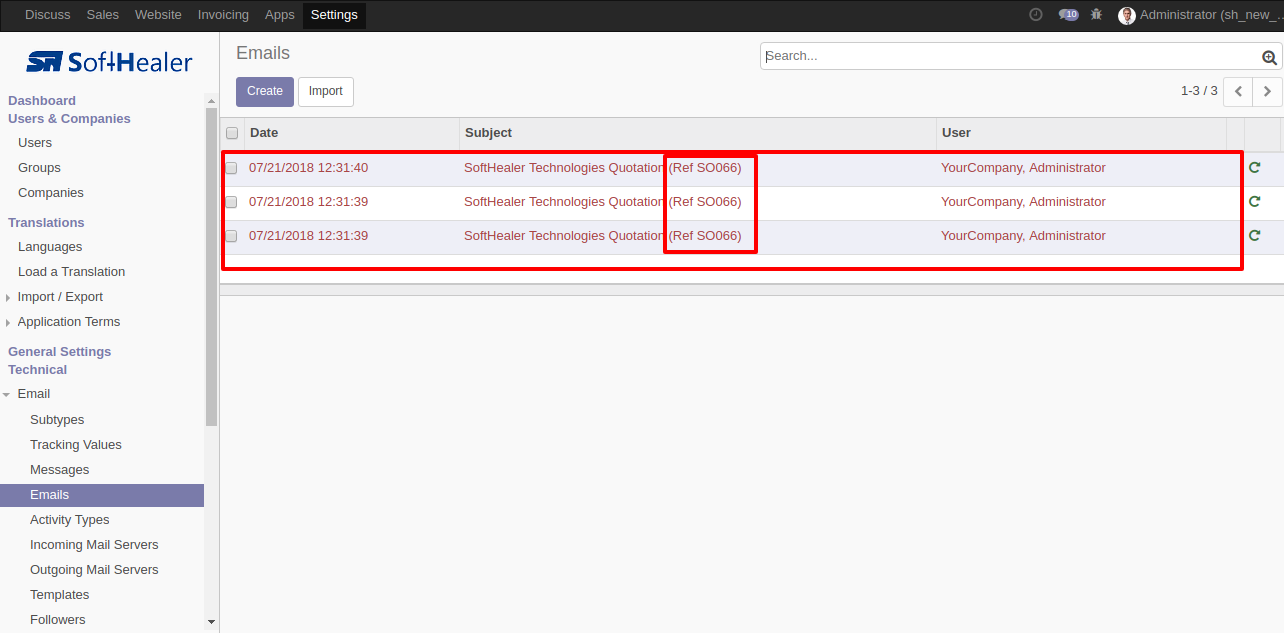Go to the previous page of emails
Image resolution: width=1284 pixels, height=633 pixels.
(x=1238, y=91)
